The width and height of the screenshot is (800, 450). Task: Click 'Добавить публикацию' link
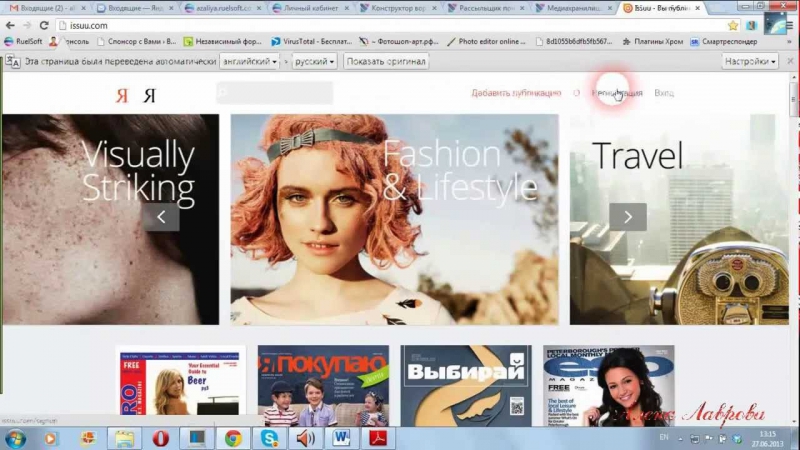click(x=516, y=93)
